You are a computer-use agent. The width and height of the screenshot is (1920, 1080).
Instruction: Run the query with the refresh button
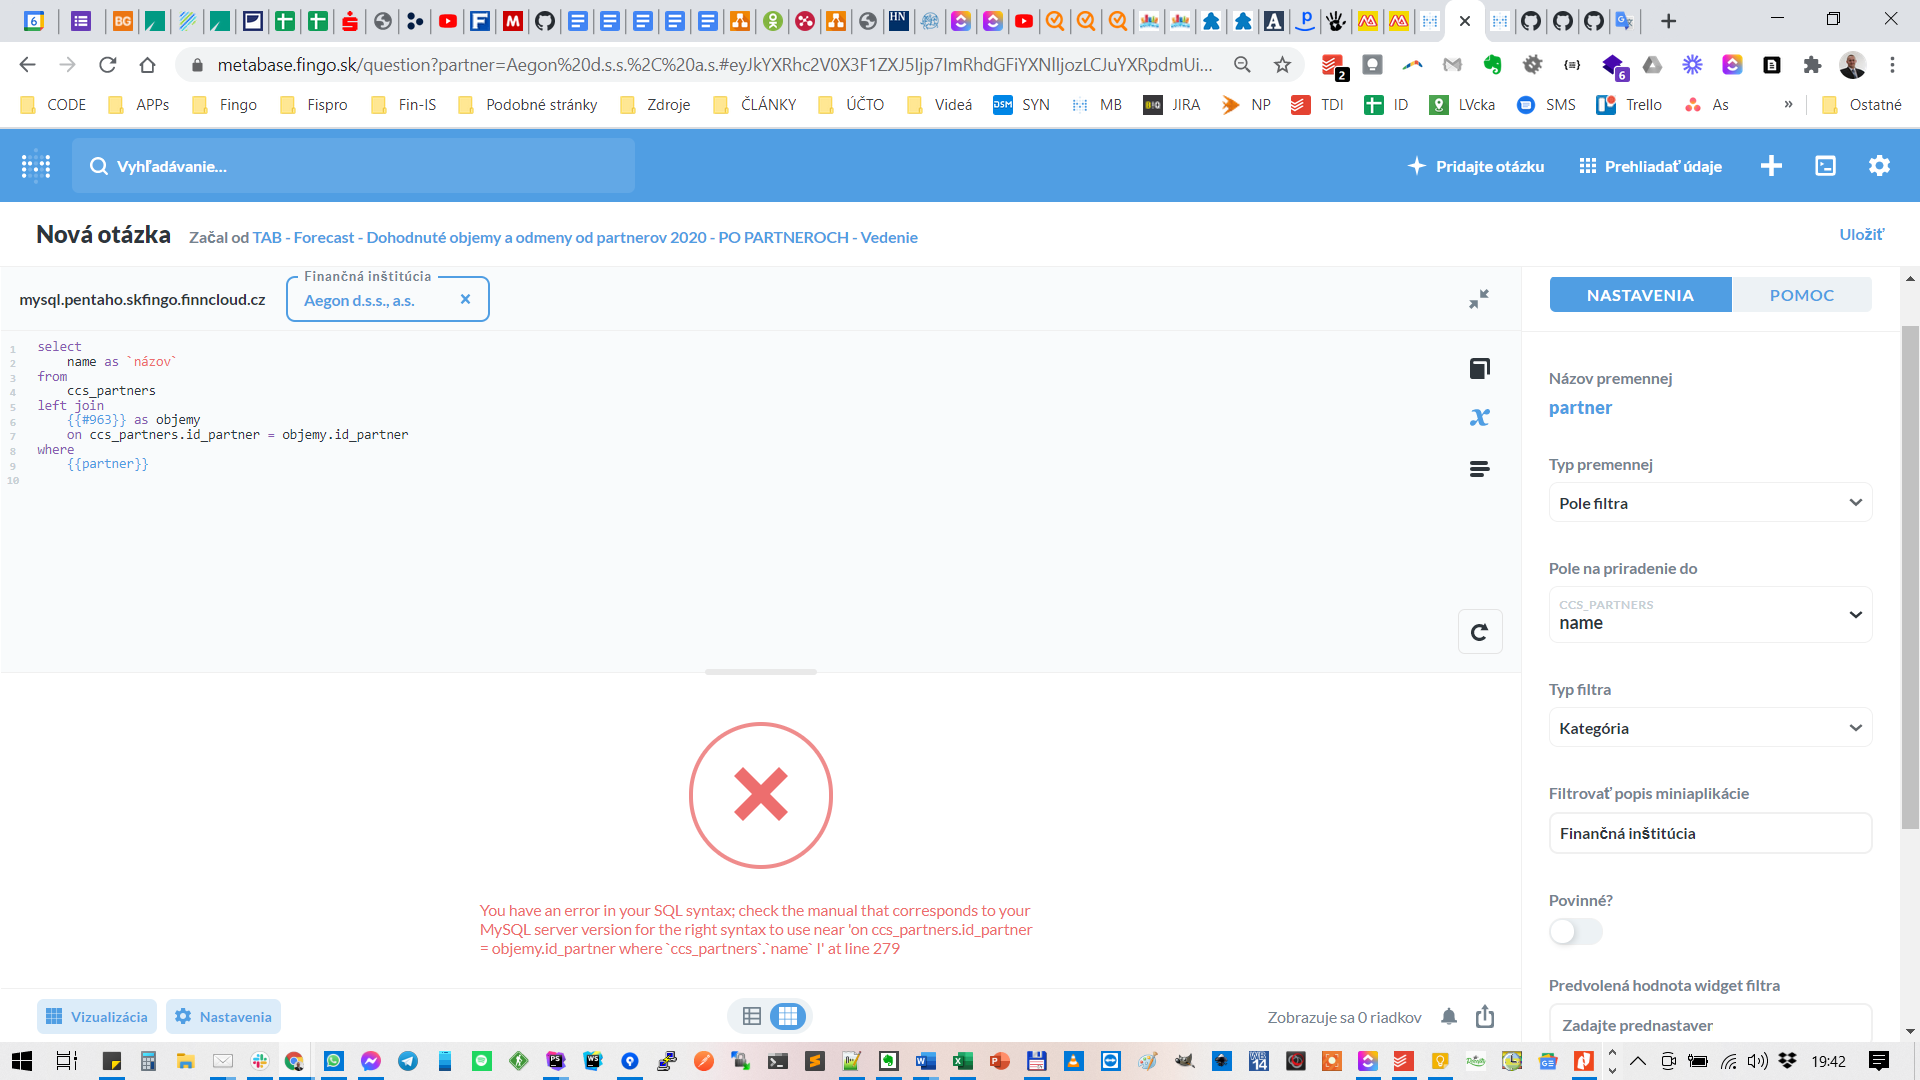pyautogui.click(x=1479, y=632)
